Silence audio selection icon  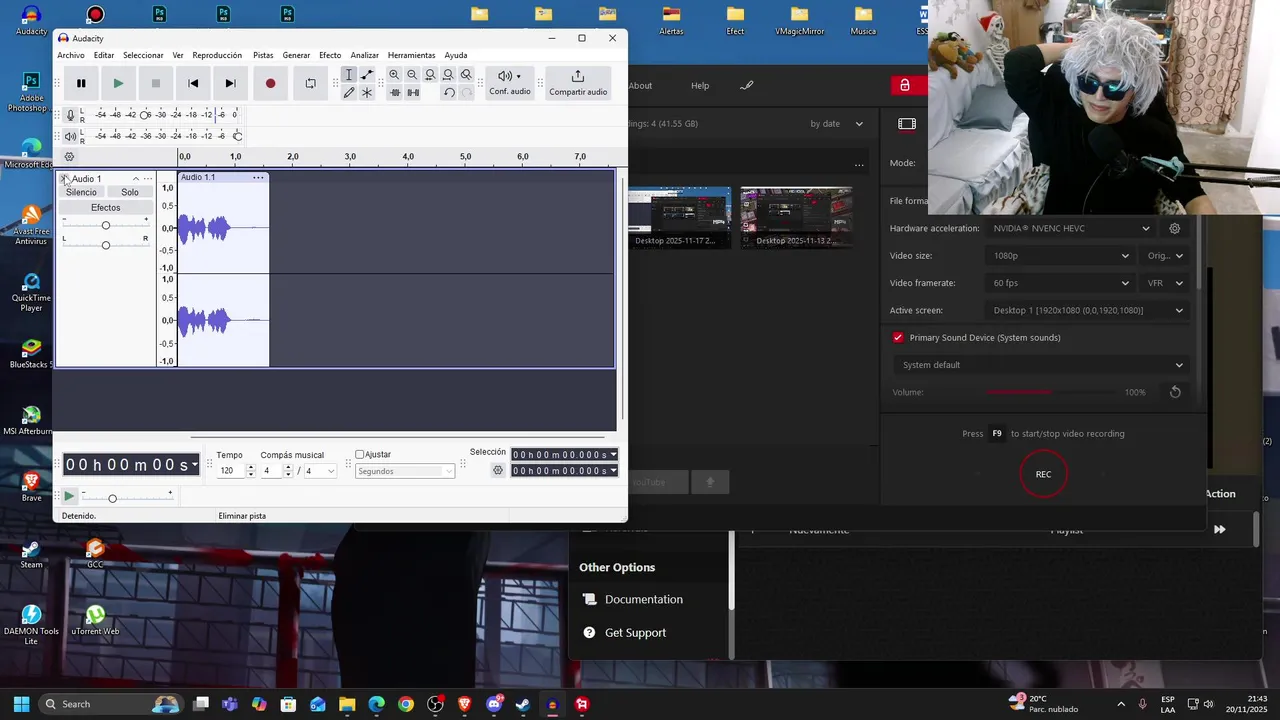tap(413, 92)
